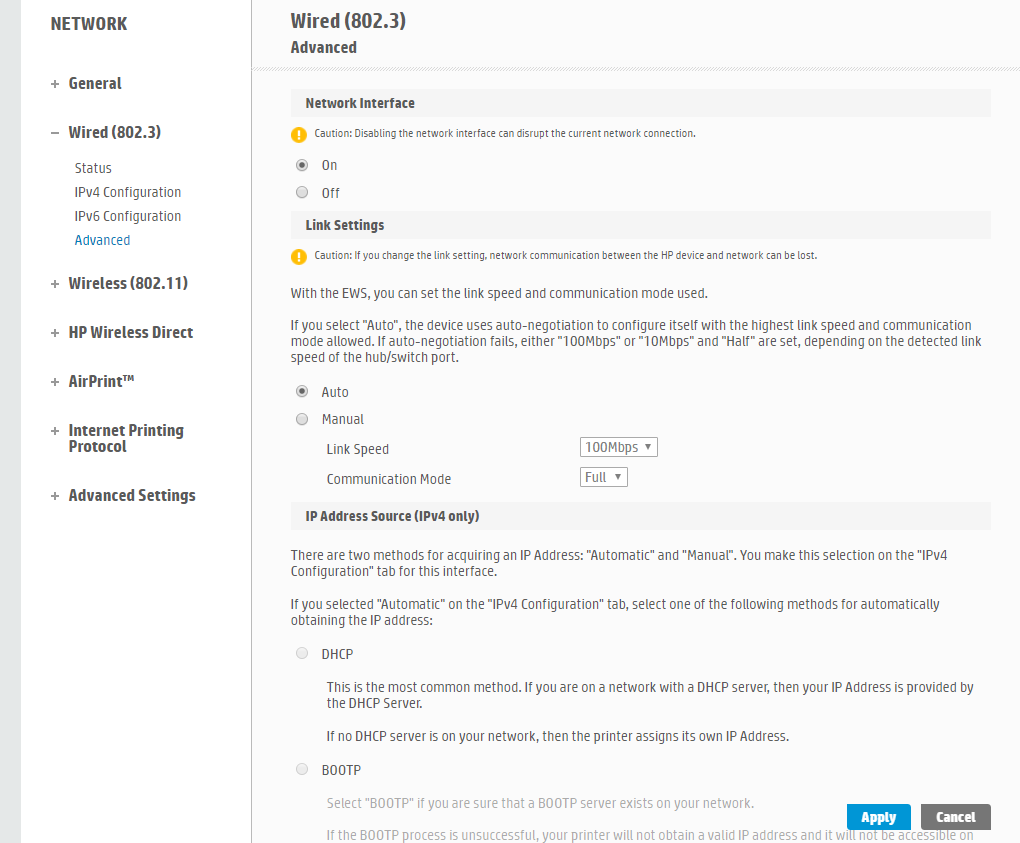
Task: Expand the AirPrint section
Action: click(101, 382)
